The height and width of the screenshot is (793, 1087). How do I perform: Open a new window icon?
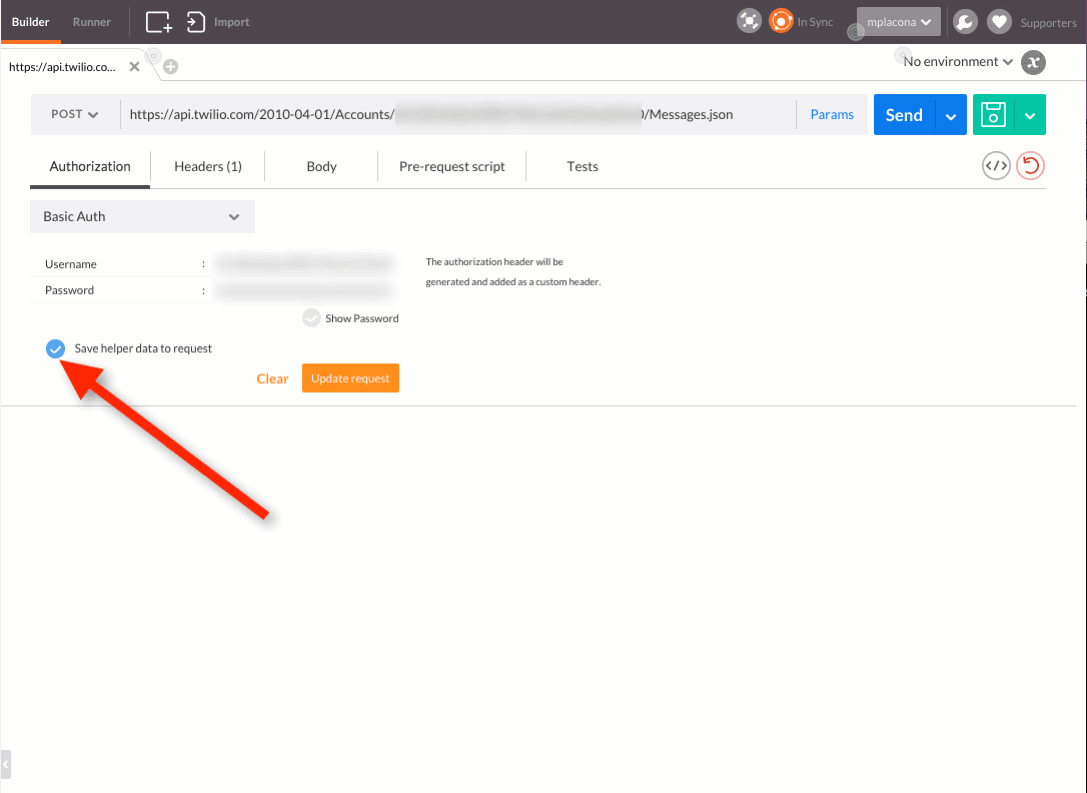click(159, 21)
